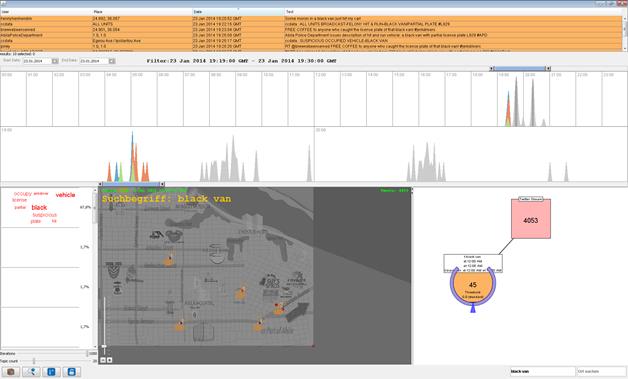Click the blue bookmark panel button
This screenshot has height=379, width=628.
(x=51, y=371)
